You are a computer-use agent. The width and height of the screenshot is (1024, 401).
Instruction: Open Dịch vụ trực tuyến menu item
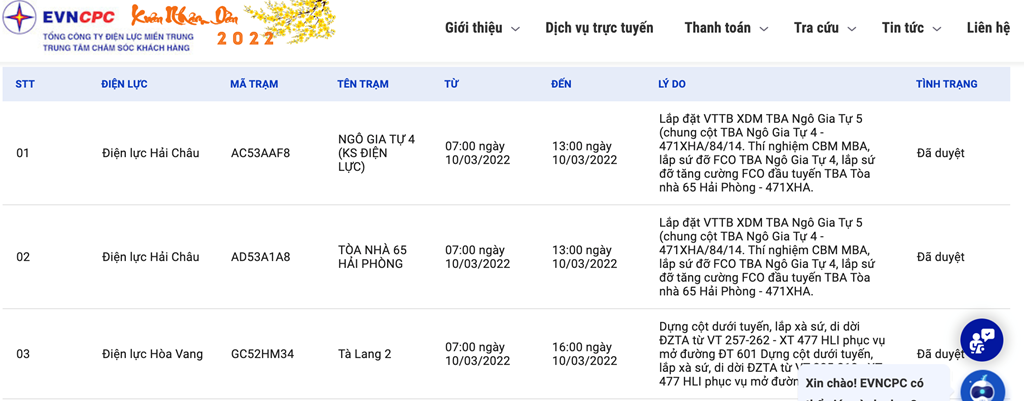point(599,27)
